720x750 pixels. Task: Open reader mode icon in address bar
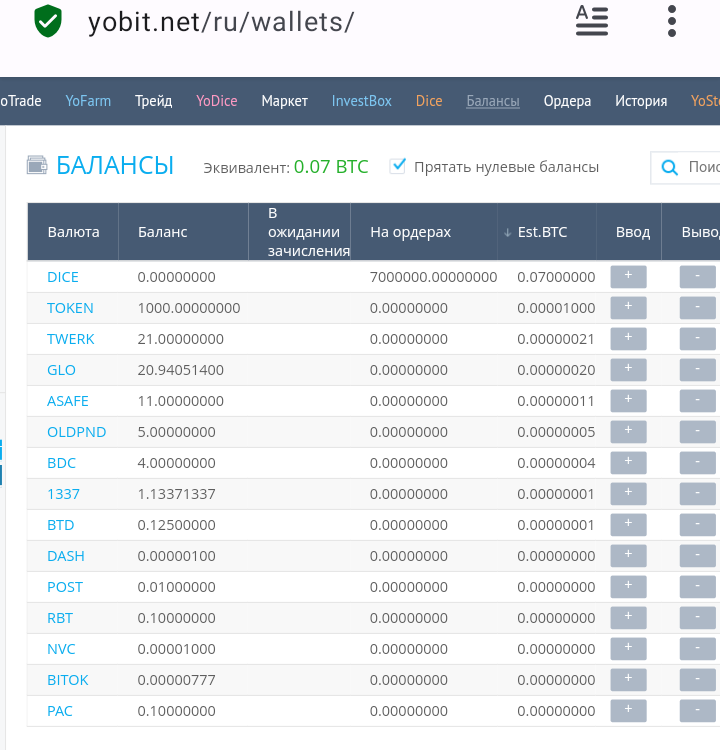[x=592, y=21]
